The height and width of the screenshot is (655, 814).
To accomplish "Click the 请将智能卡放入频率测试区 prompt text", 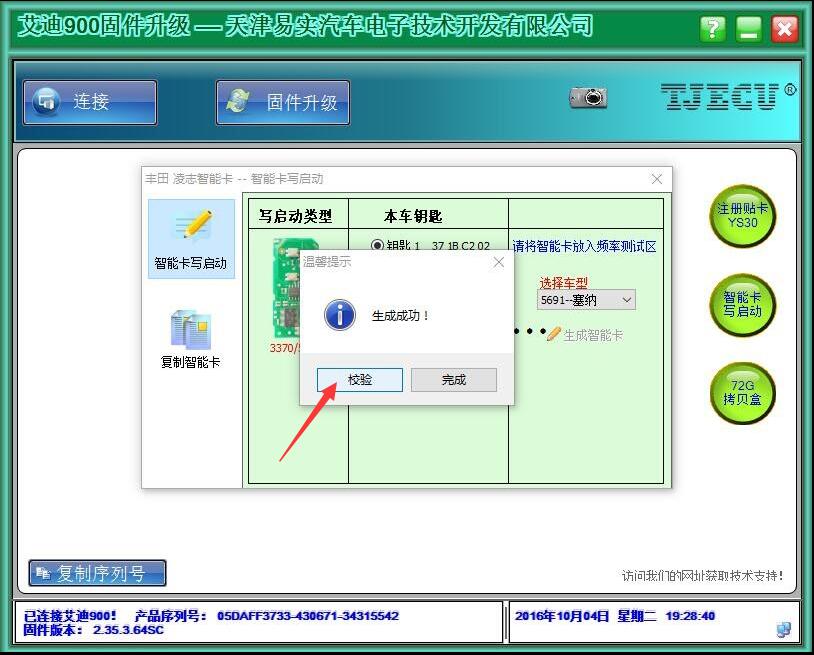I will pos(585,247).
